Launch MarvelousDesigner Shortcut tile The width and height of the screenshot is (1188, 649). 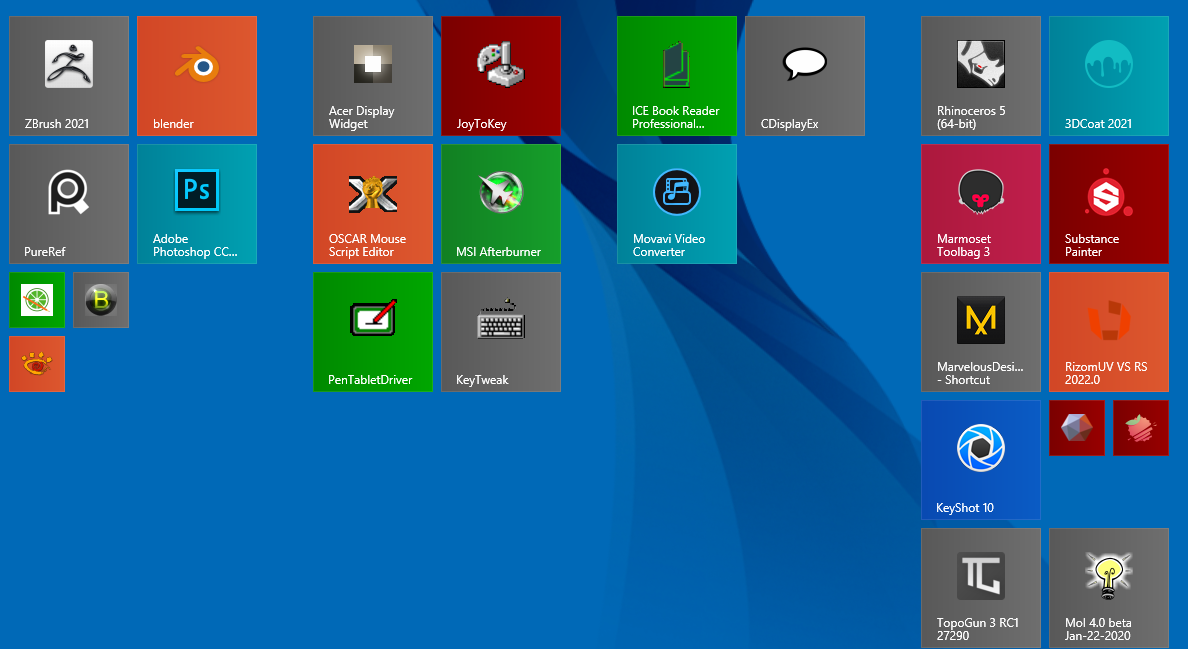980,332
